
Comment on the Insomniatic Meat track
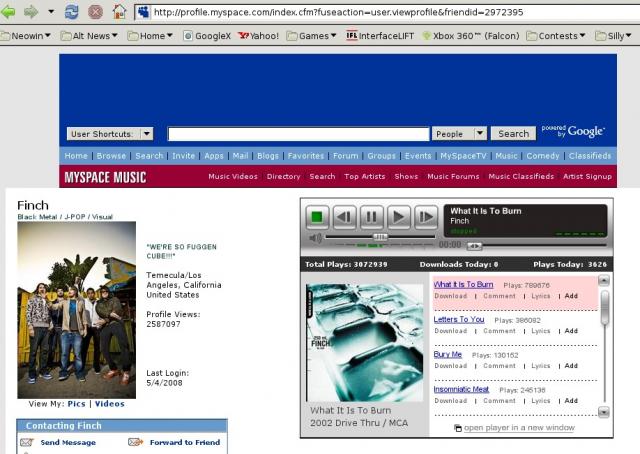pos(500,401)
